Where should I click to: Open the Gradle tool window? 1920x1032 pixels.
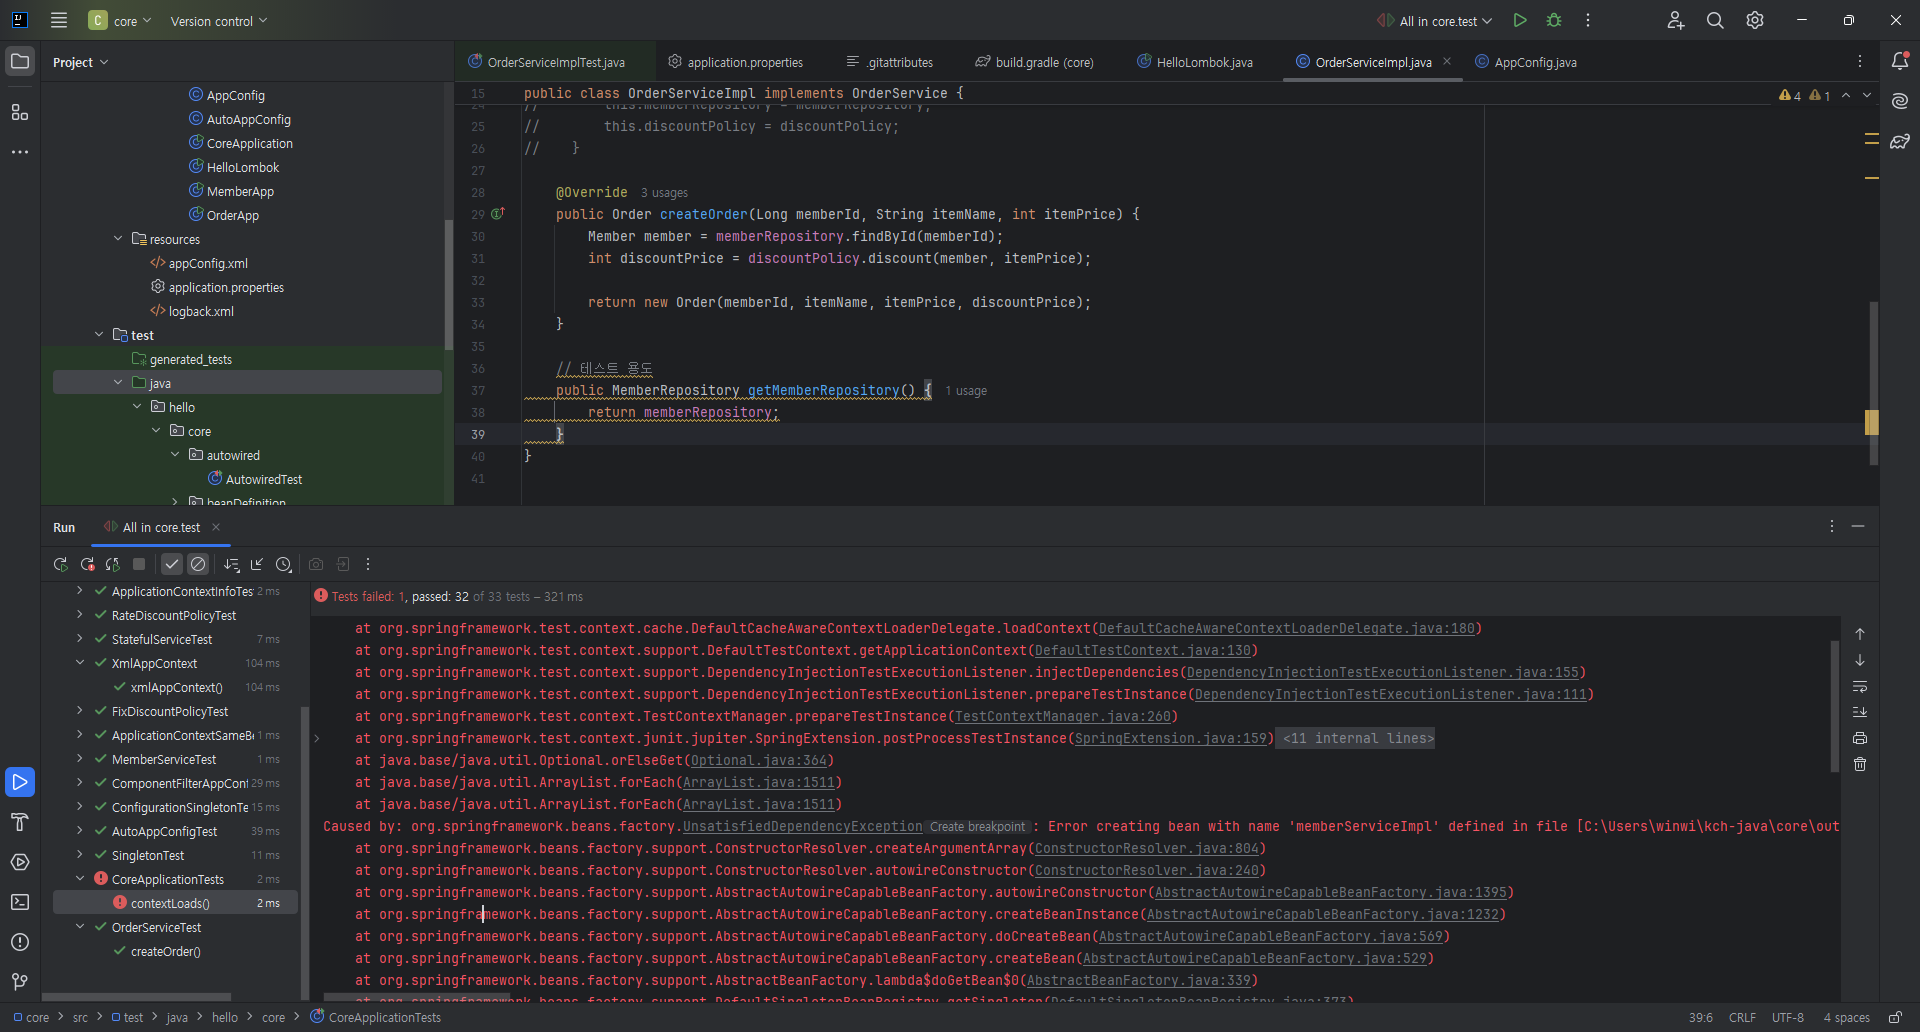pos(1900,141)
